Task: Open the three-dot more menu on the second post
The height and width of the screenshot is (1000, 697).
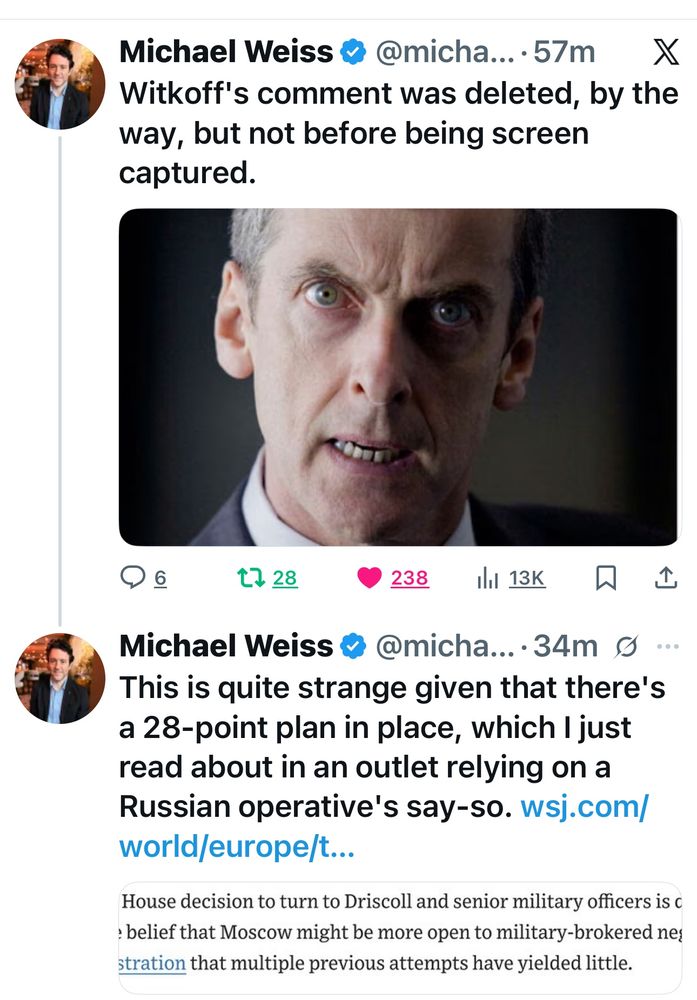Action: click(666, 647)
